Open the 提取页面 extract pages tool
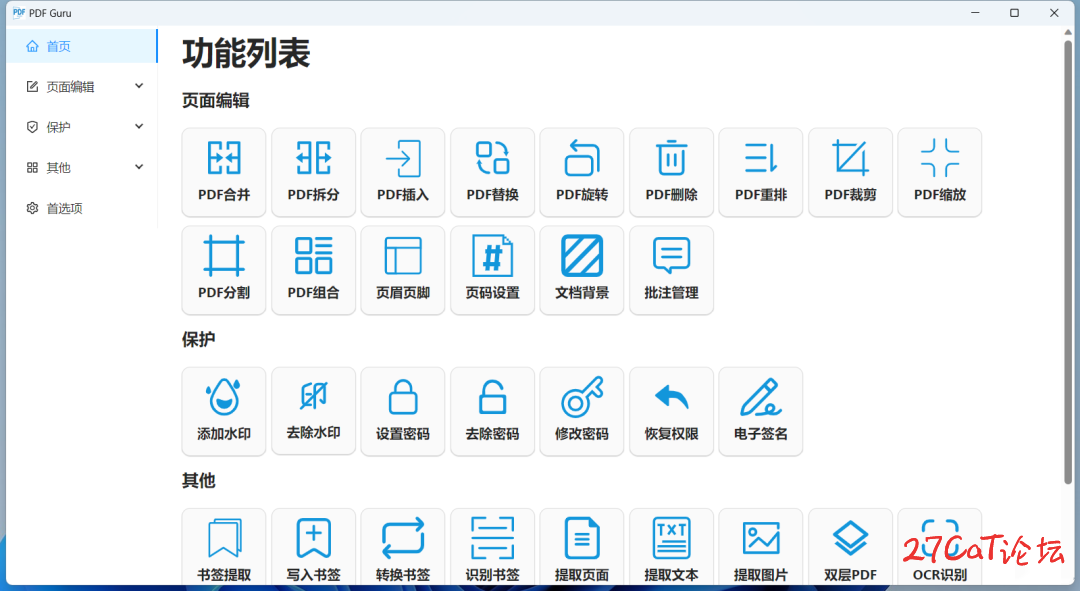The height and width of the screenshot is (591, 1080). click(582, 548)
